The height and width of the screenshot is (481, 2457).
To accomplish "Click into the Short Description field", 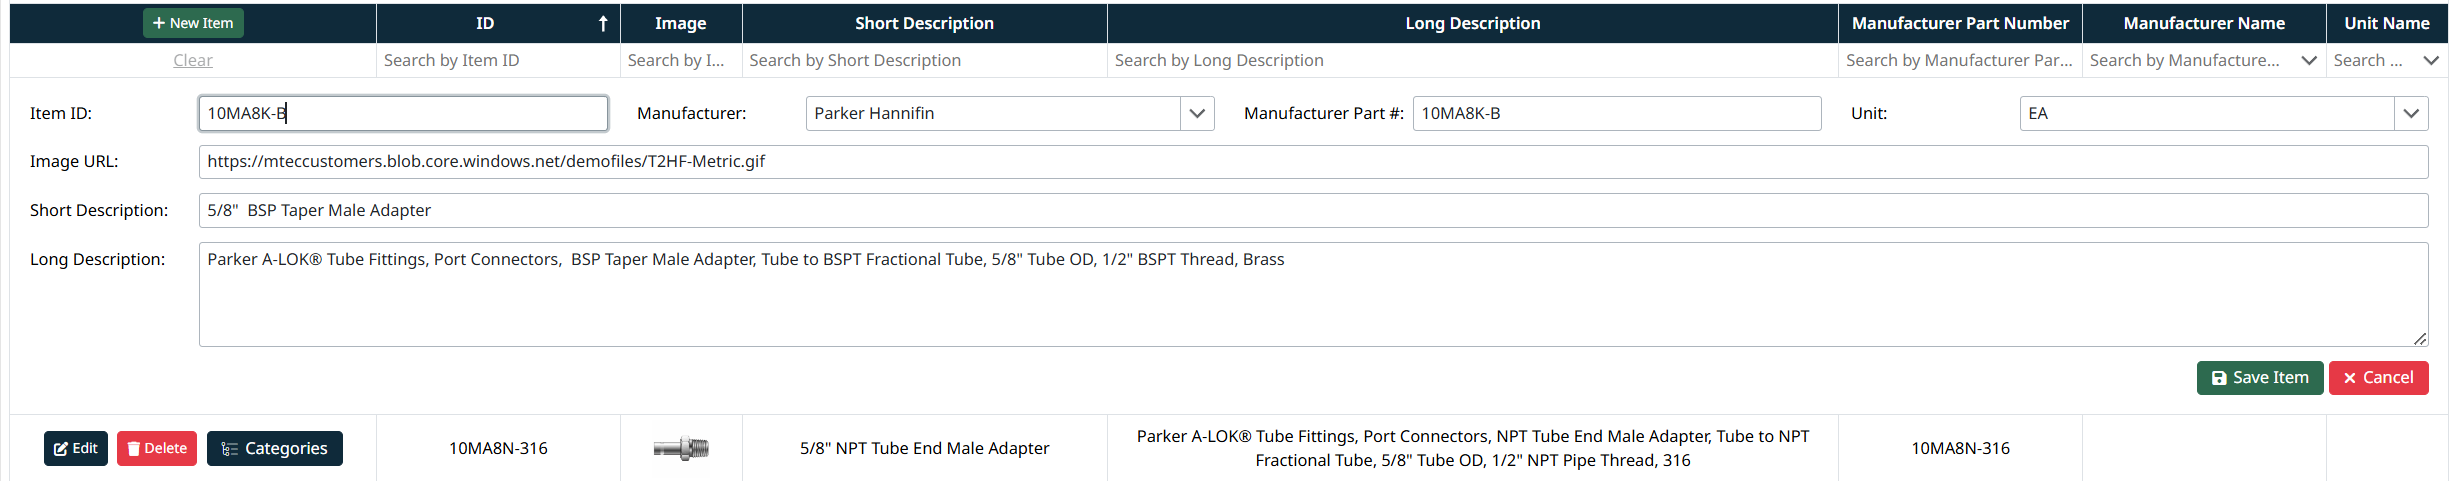I will coord(1312,210).
